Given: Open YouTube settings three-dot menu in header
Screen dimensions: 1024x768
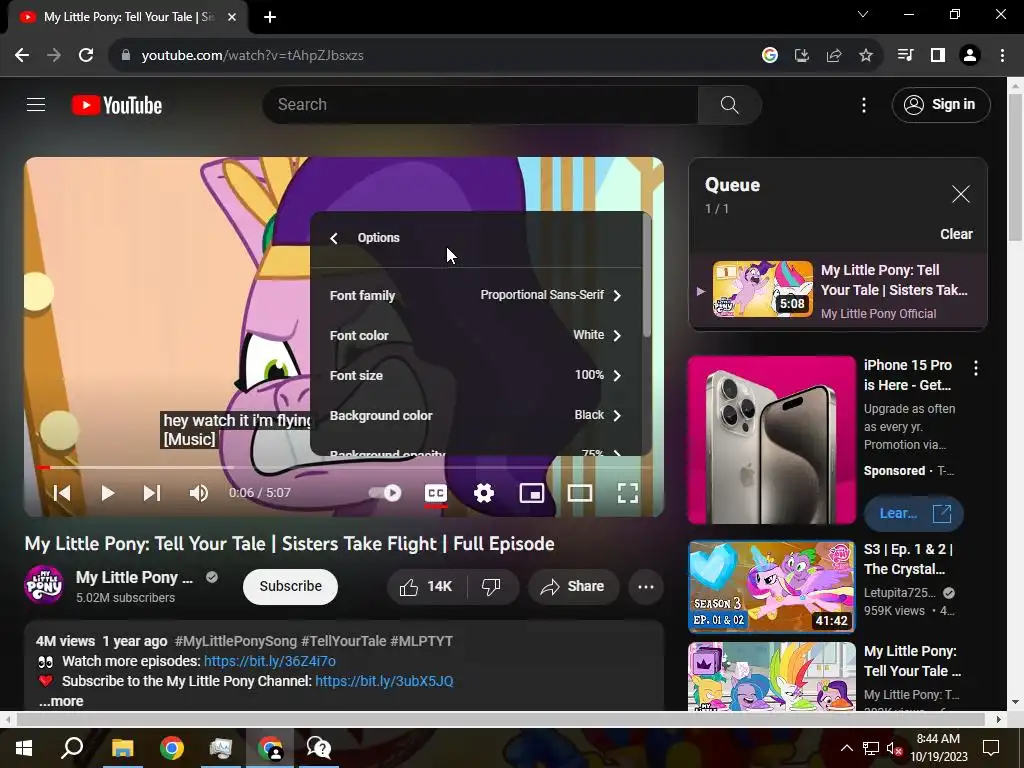Looking at the screenshot, I should point(864,105).
